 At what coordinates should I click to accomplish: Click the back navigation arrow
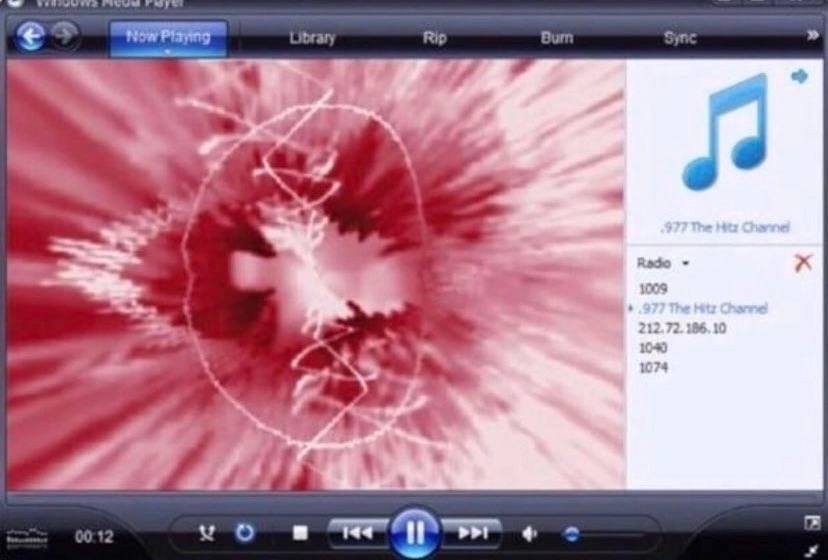32,37
